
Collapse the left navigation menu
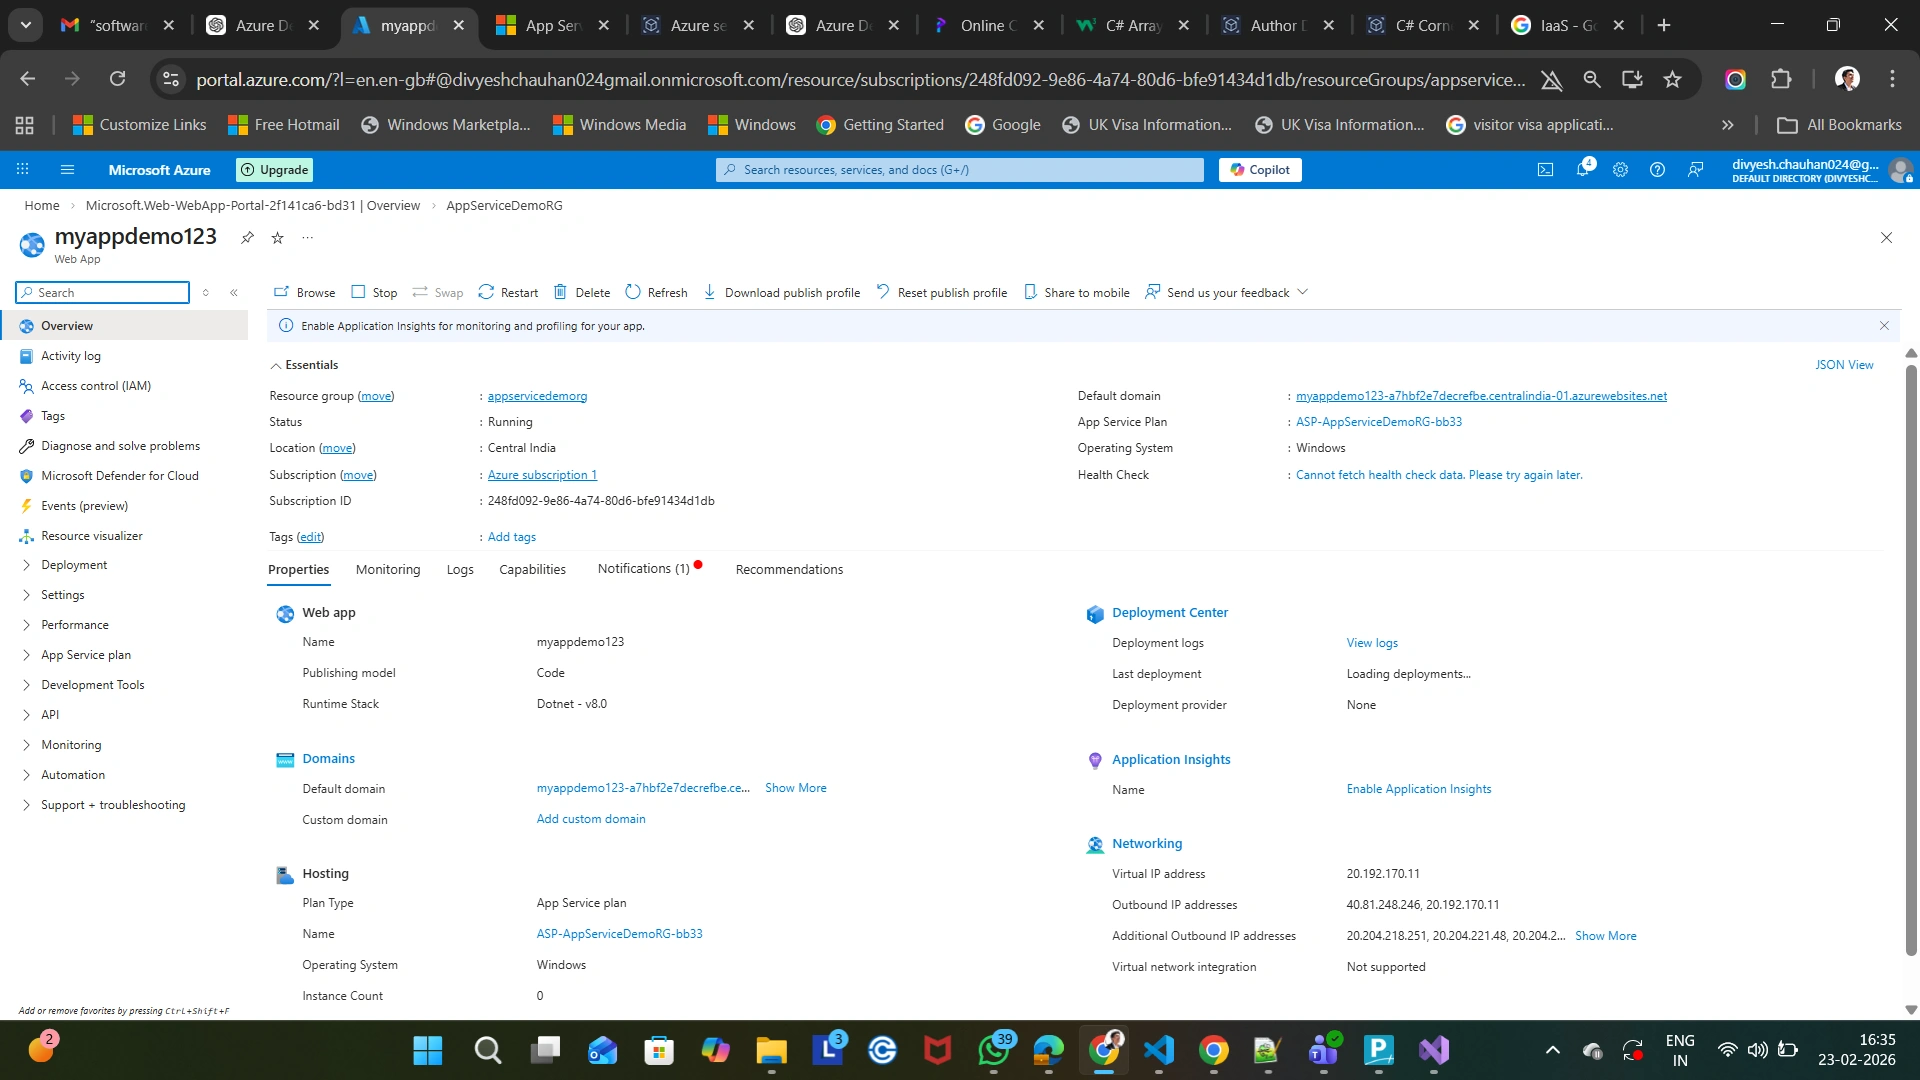(234, 293)
